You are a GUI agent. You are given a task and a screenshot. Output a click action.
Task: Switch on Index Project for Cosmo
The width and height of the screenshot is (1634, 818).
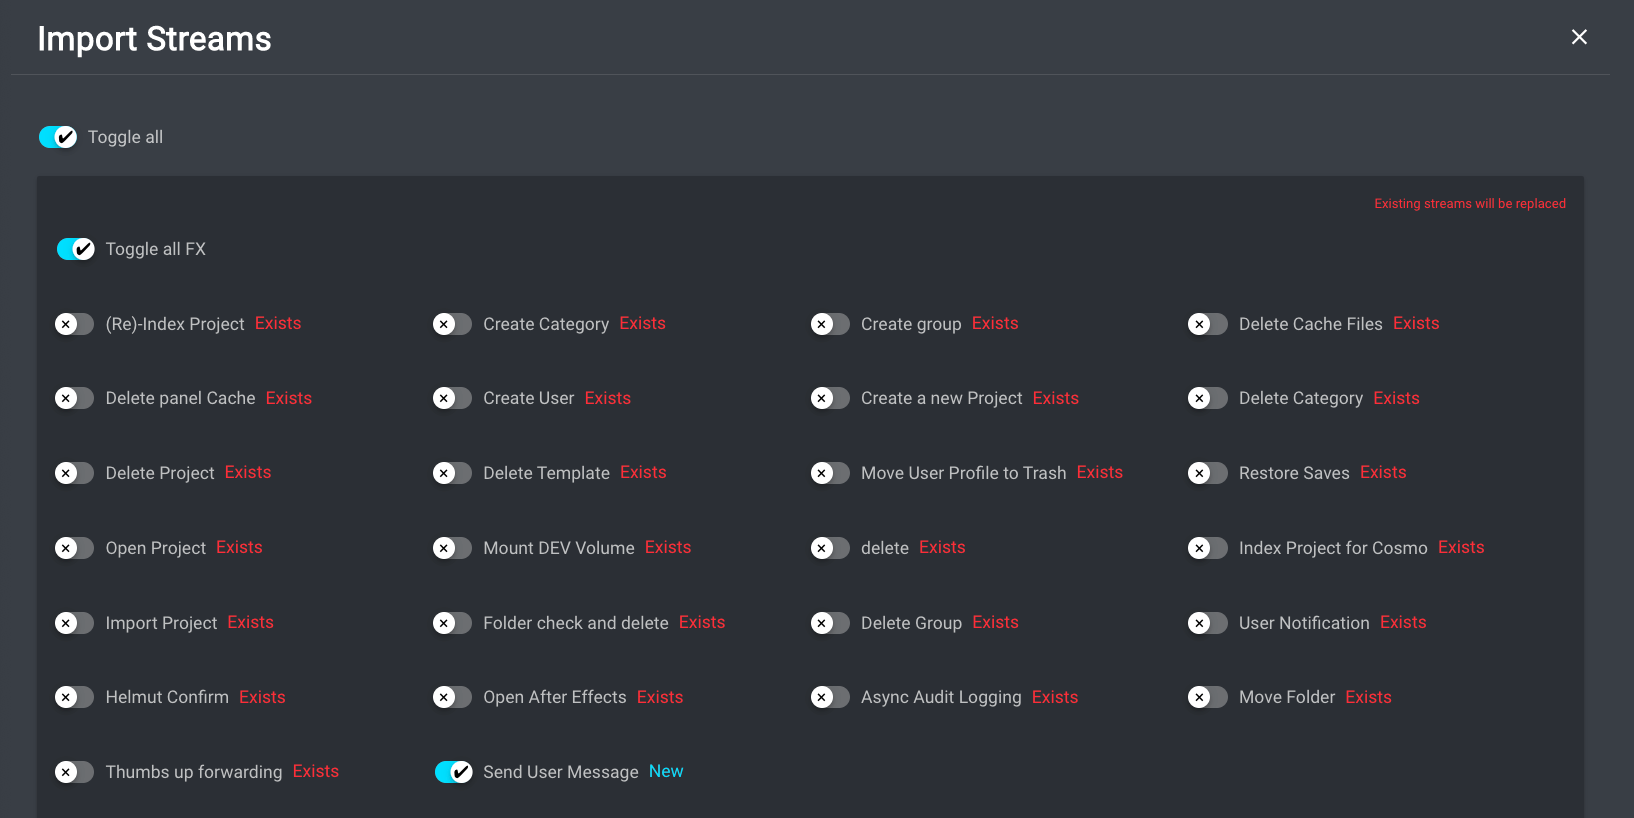point(1207,548)
